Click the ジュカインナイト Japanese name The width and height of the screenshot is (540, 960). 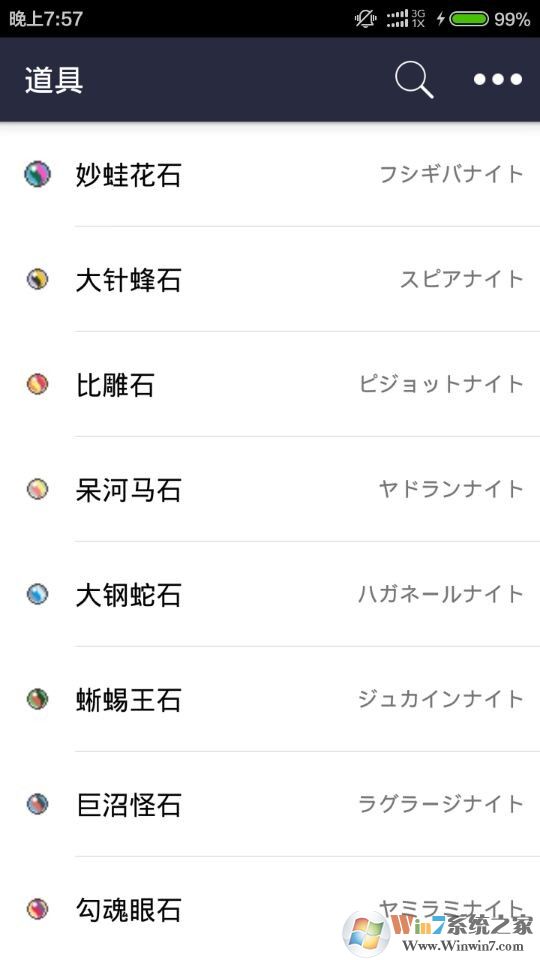[441, 699]
